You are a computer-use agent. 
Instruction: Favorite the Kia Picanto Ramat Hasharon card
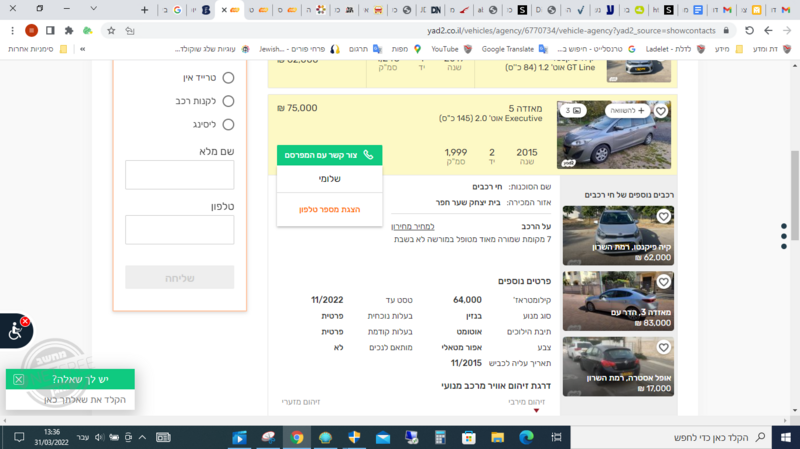pos(663,217)
